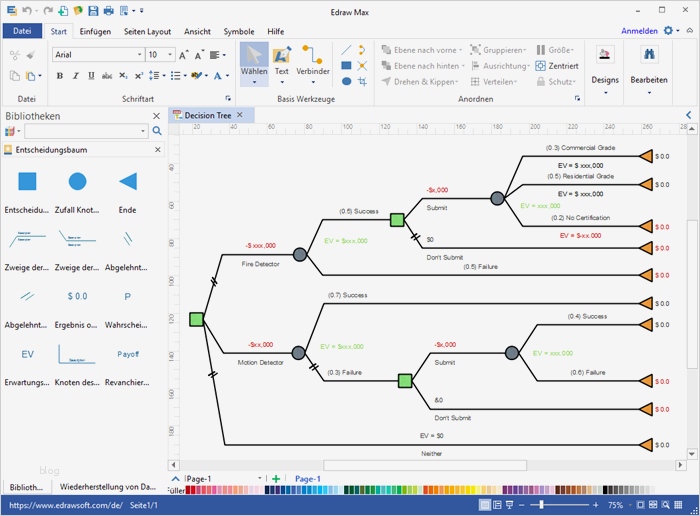The height and width of the screenshot is (516, 700).
Task: Click the print icon in quick access toolbar
Action: click(x=108, y=11)
